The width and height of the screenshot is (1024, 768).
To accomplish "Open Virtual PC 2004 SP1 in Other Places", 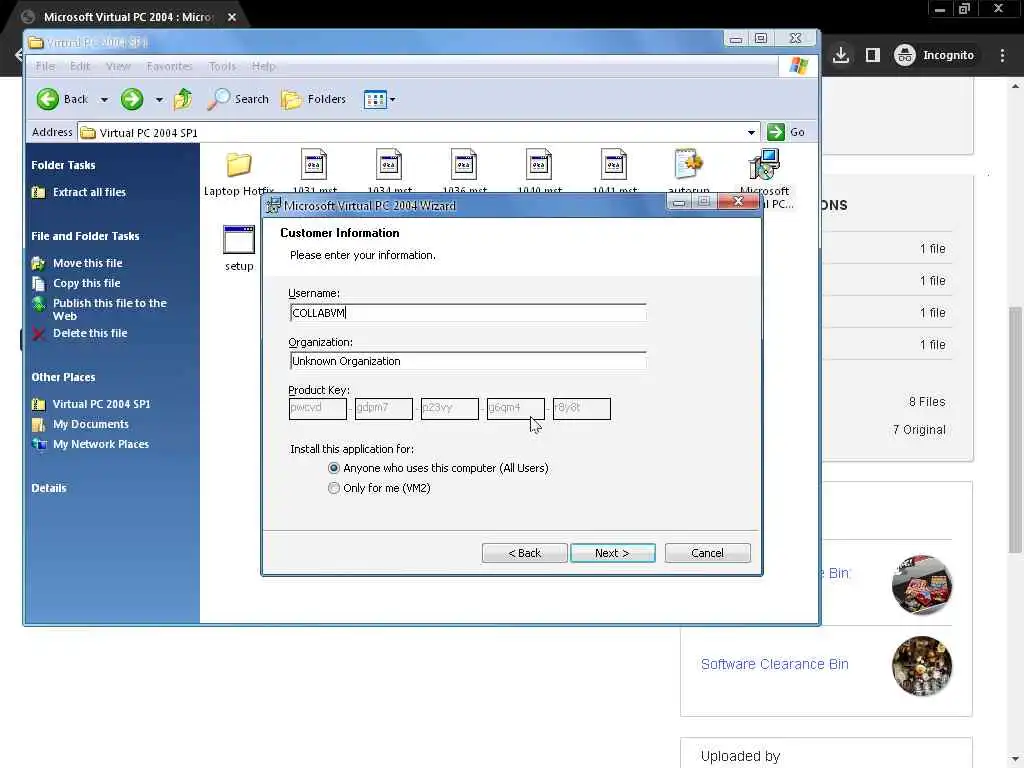I will point(101,404).
